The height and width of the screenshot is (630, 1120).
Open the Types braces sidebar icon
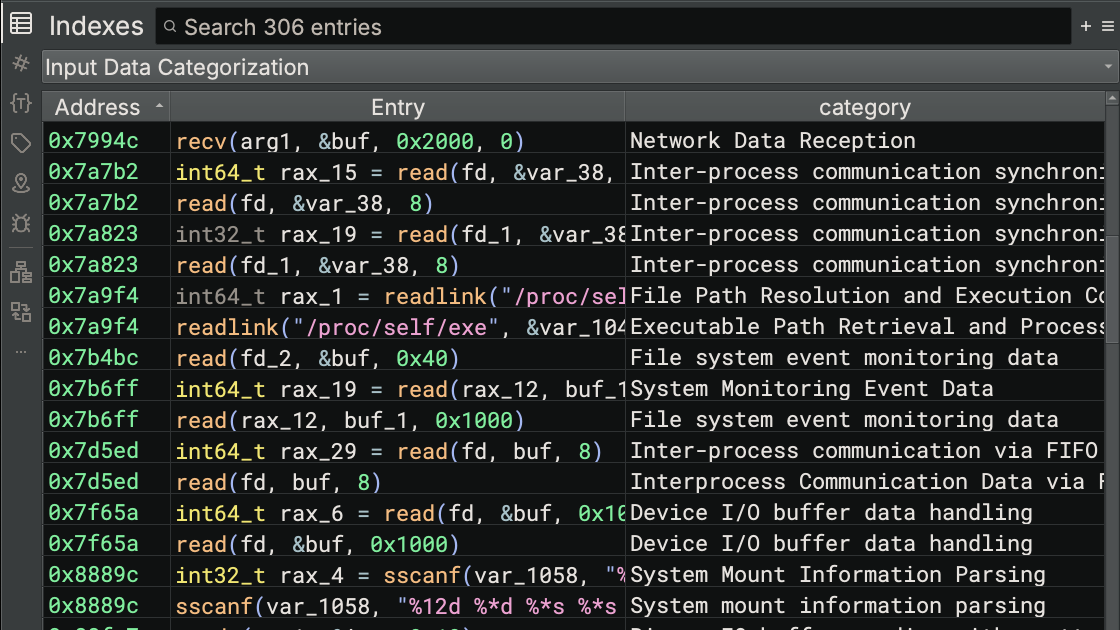coord(21,103)
